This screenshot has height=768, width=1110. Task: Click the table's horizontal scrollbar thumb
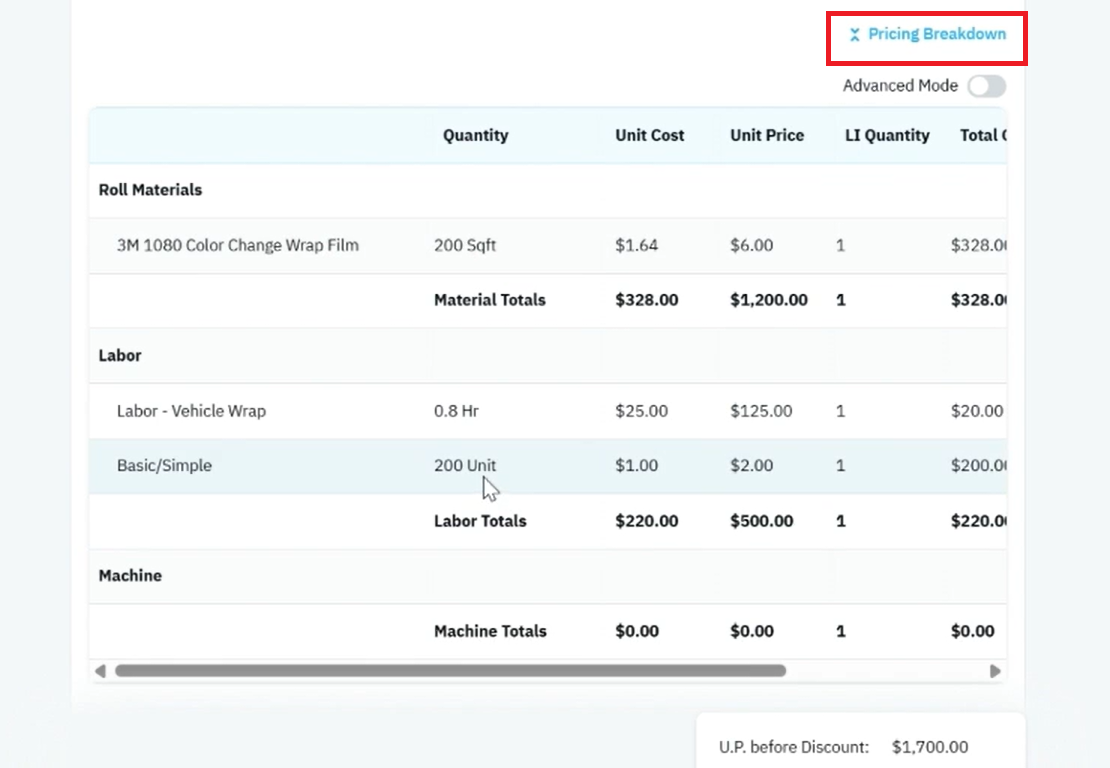pyautogui.click(x=450, y=671)
